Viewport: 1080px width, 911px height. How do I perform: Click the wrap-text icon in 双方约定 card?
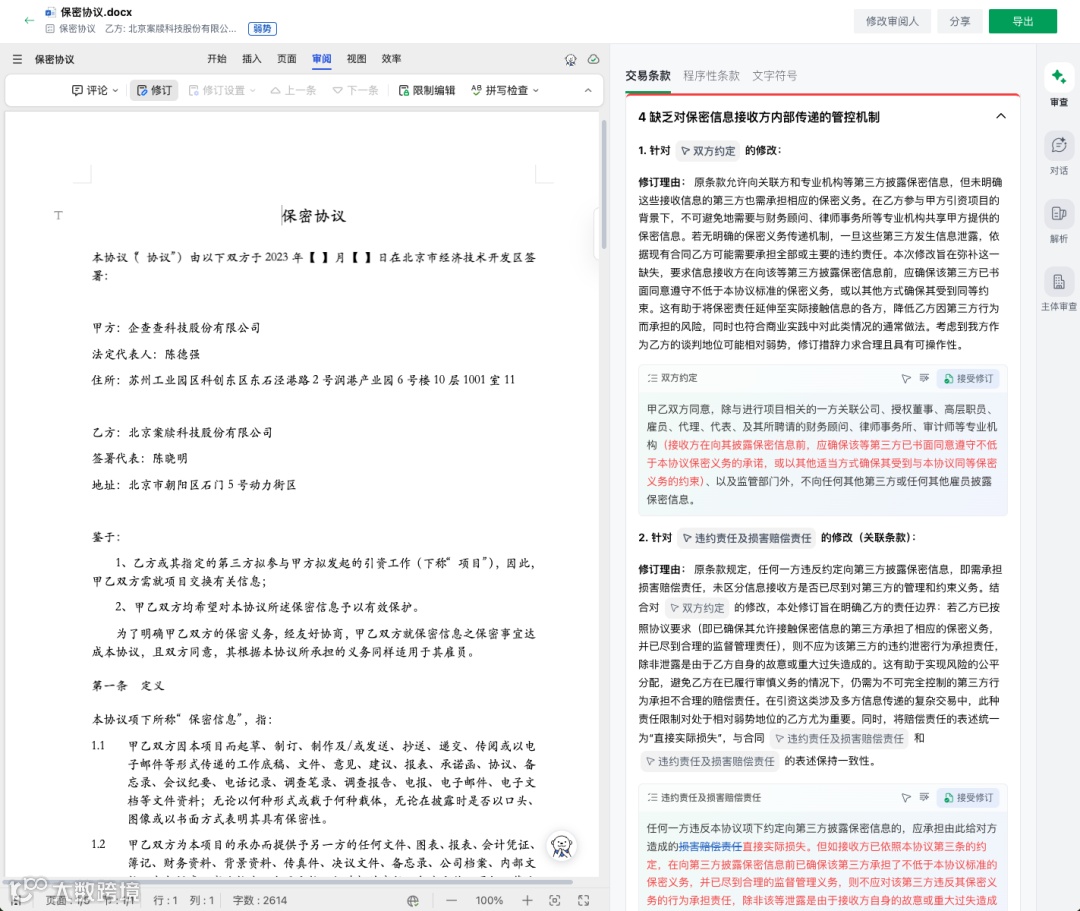point(924,378)
